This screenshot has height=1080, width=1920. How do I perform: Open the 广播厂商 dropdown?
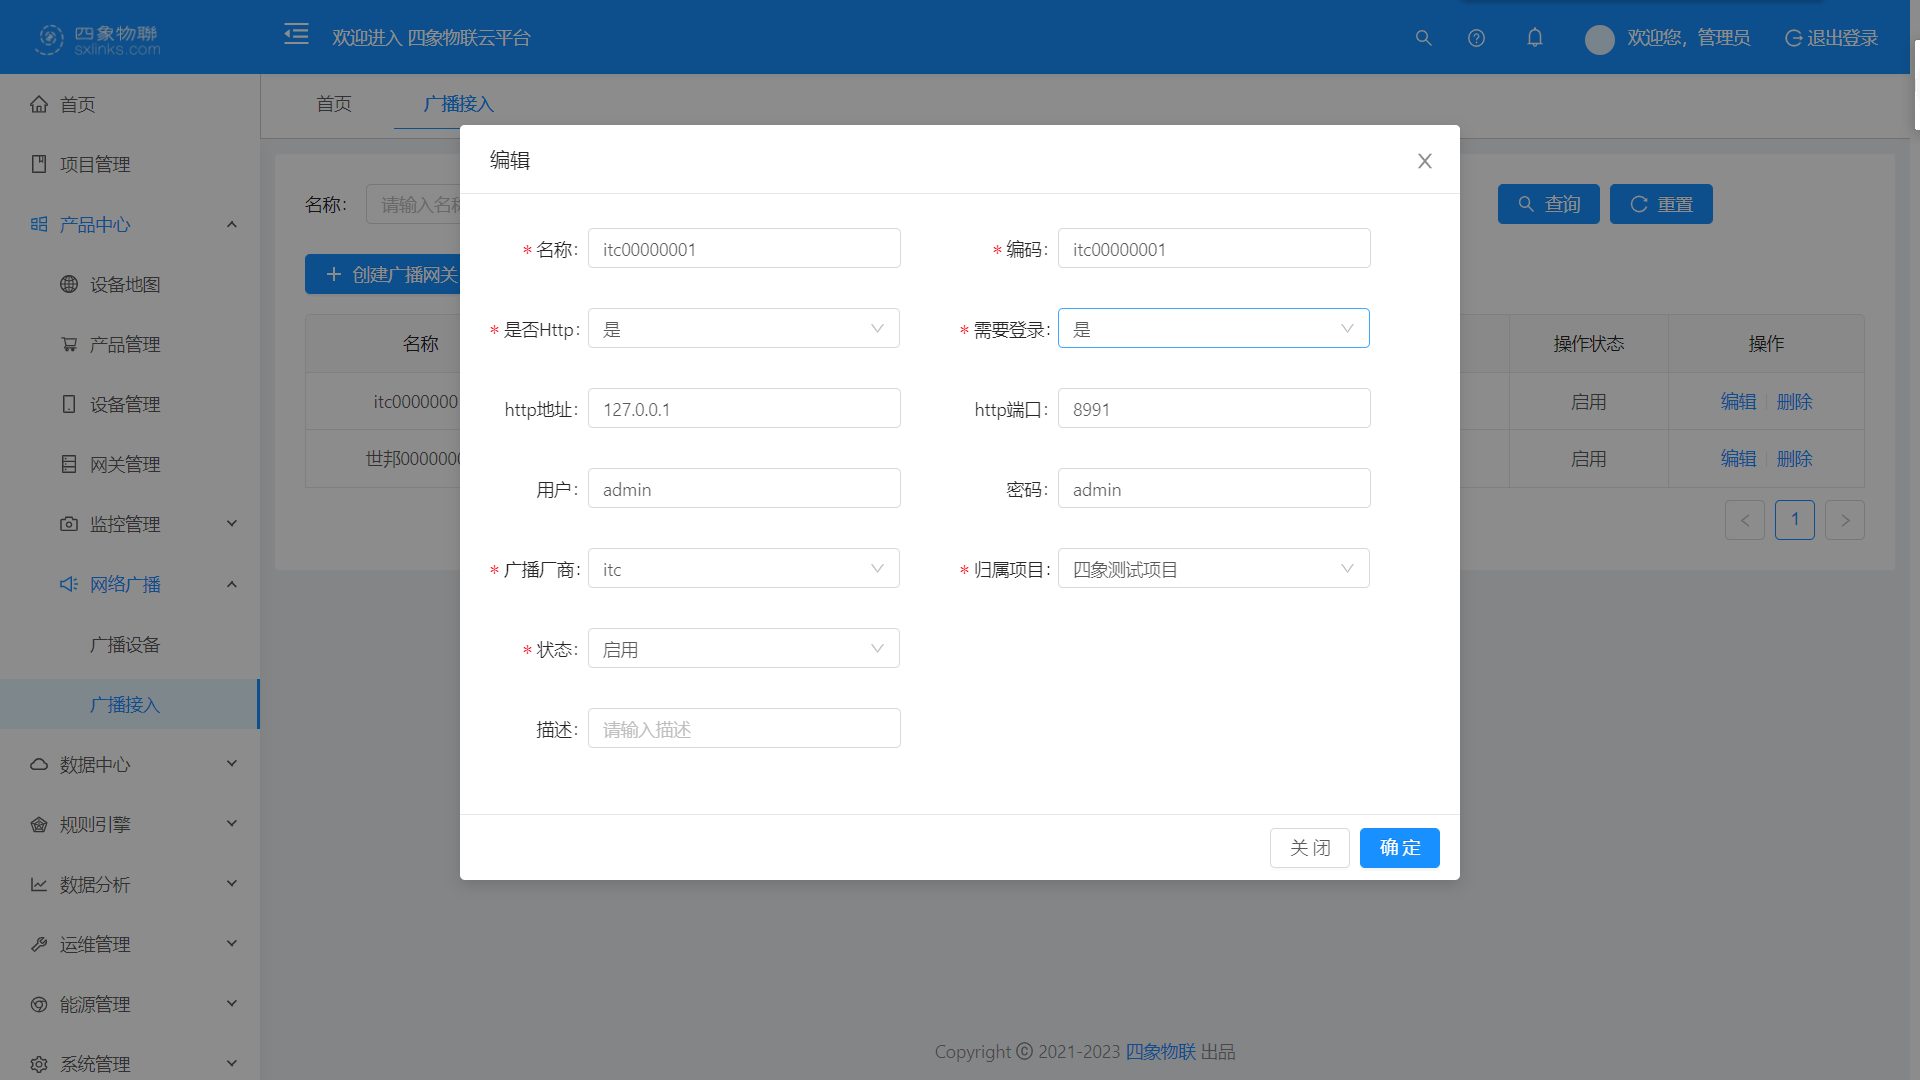pyautogui.click(x=743, y=568)
